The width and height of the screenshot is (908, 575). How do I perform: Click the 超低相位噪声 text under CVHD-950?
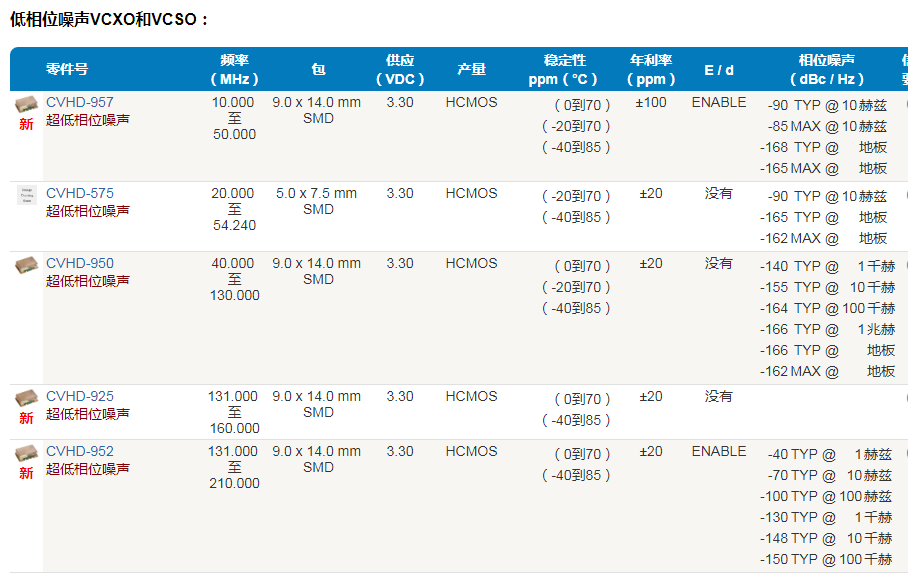coord(88,281)
